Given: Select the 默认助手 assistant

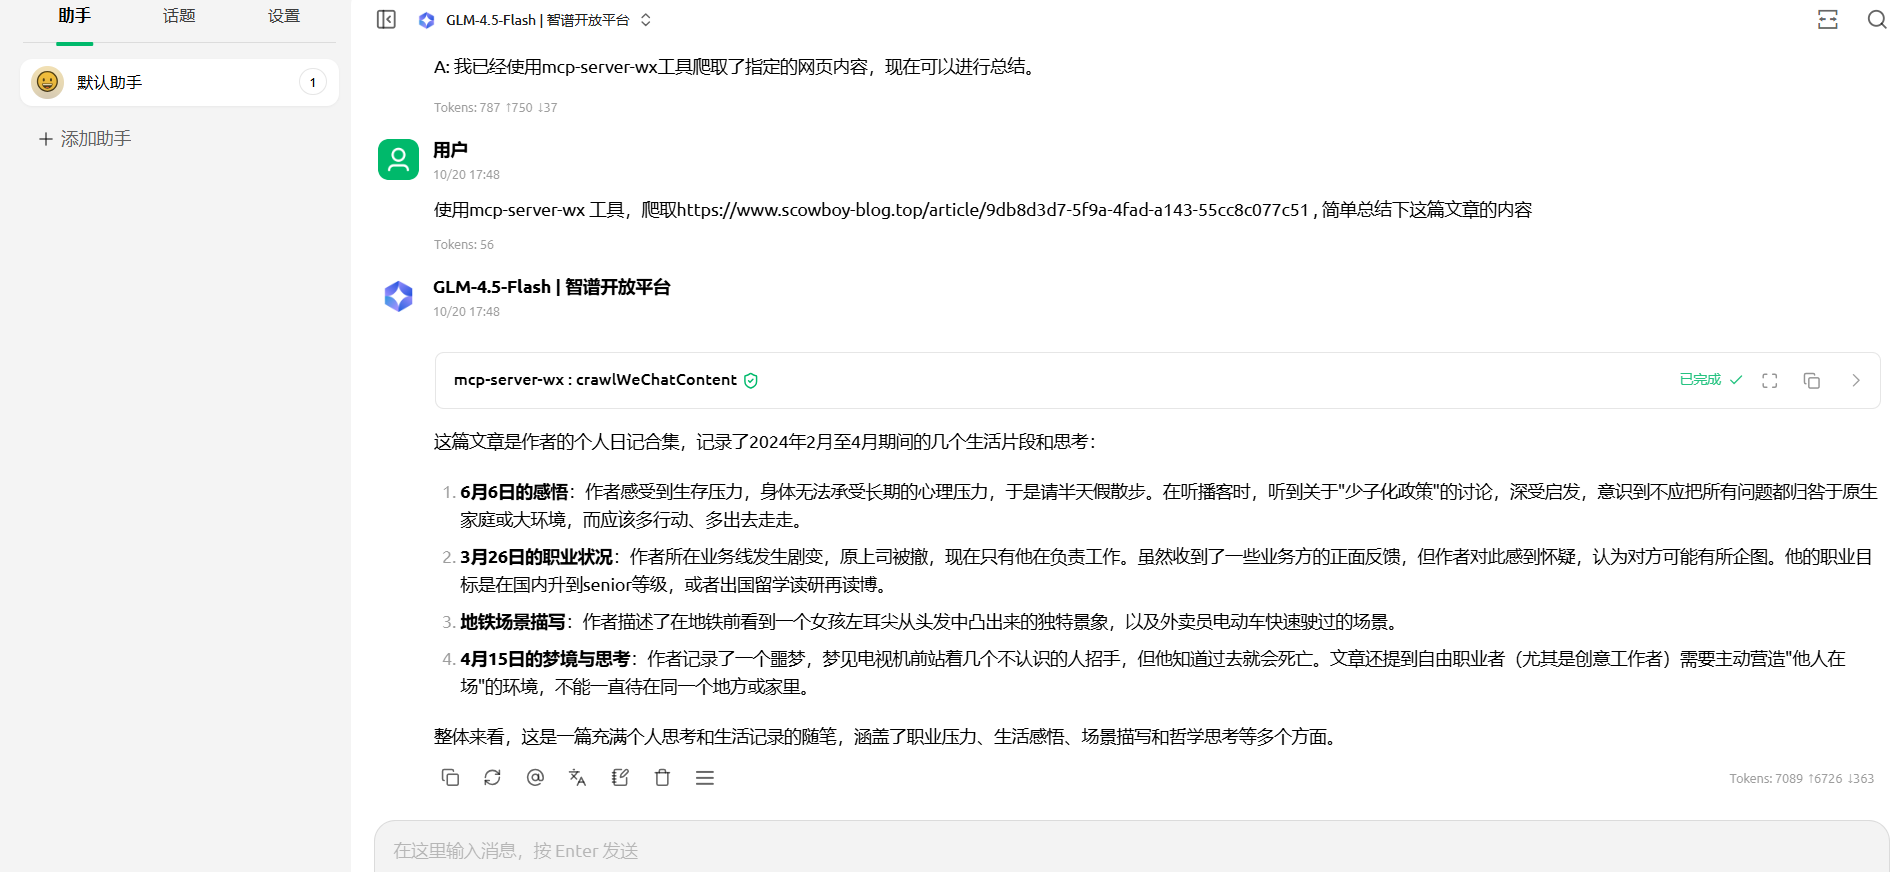Looking at the screenshot, I should coord(179,82).
